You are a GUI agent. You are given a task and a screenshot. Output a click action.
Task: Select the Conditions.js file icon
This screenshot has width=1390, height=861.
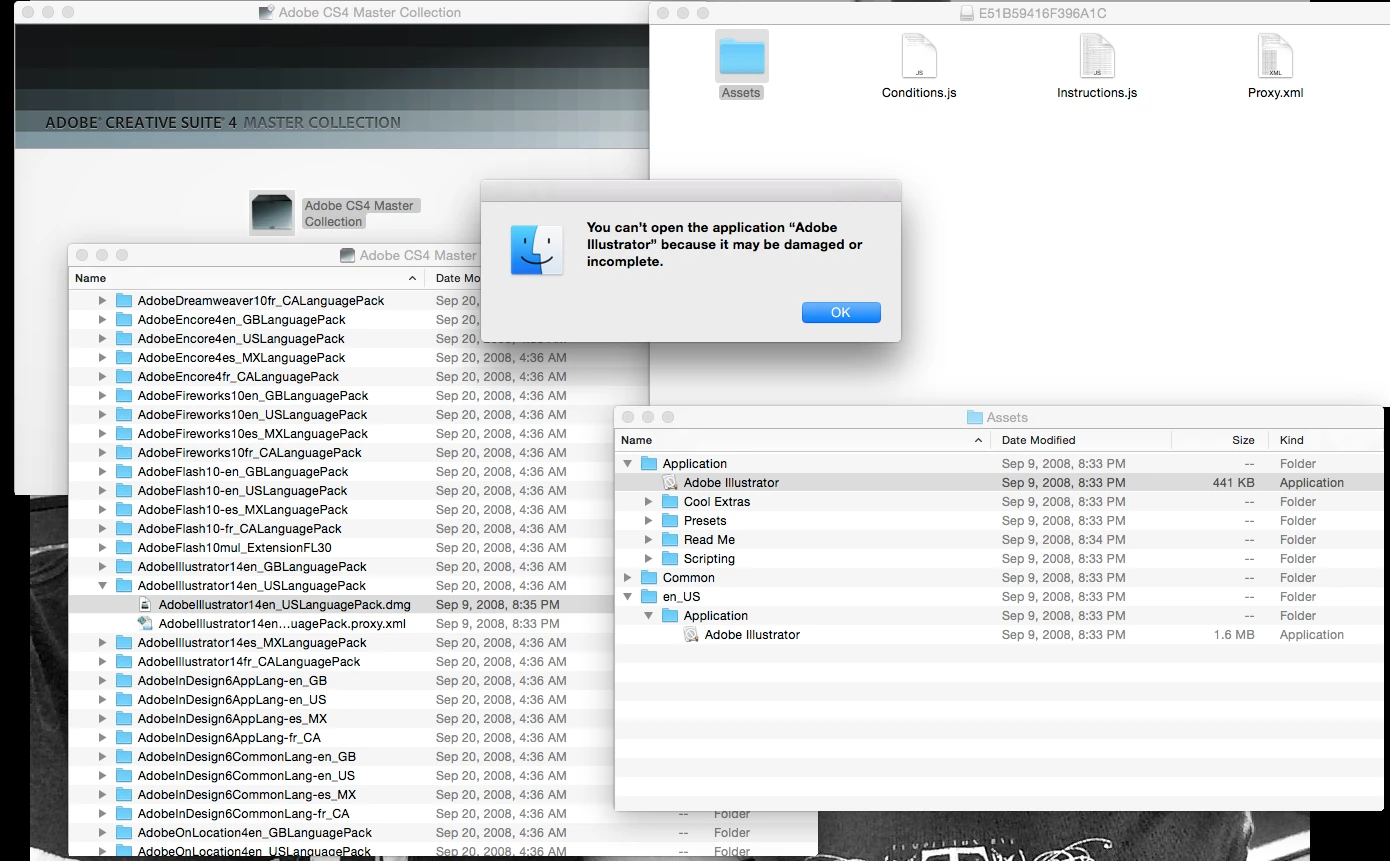pyautogui.click(x=919, y=56)
